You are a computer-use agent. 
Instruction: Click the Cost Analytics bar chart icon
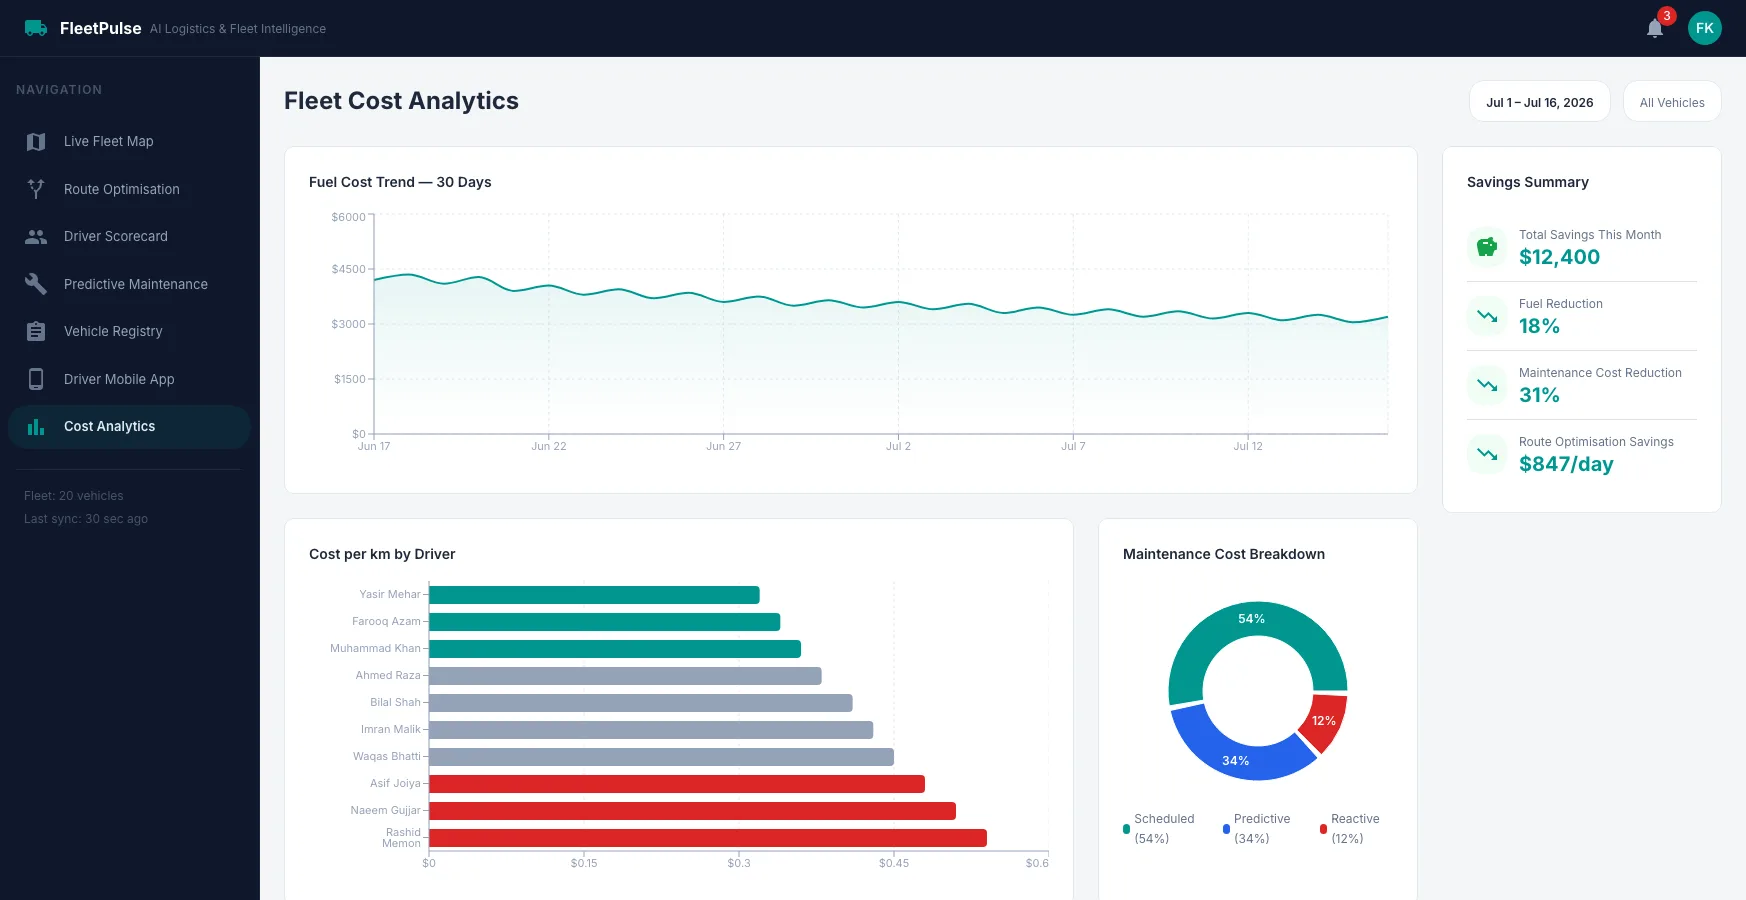pos(36,427)
